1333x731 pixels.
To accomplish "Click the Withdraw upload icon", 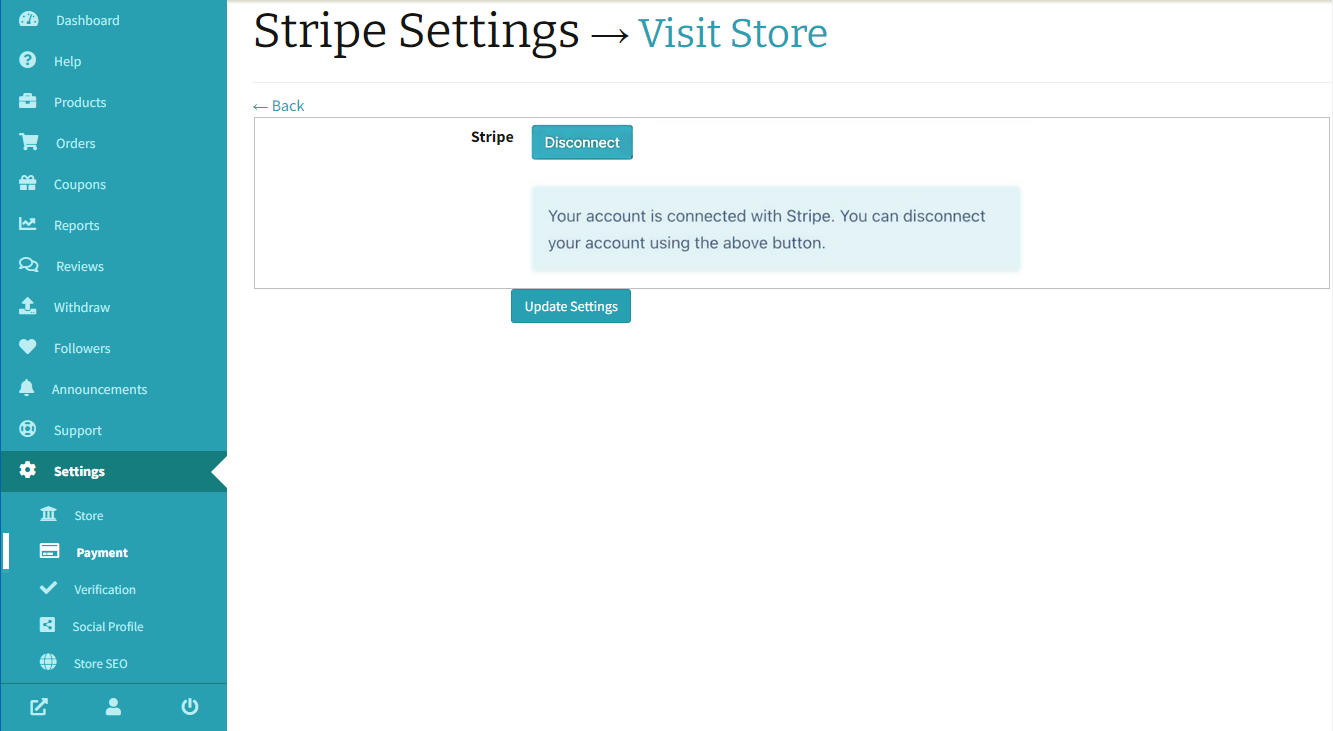I will 28,307.
